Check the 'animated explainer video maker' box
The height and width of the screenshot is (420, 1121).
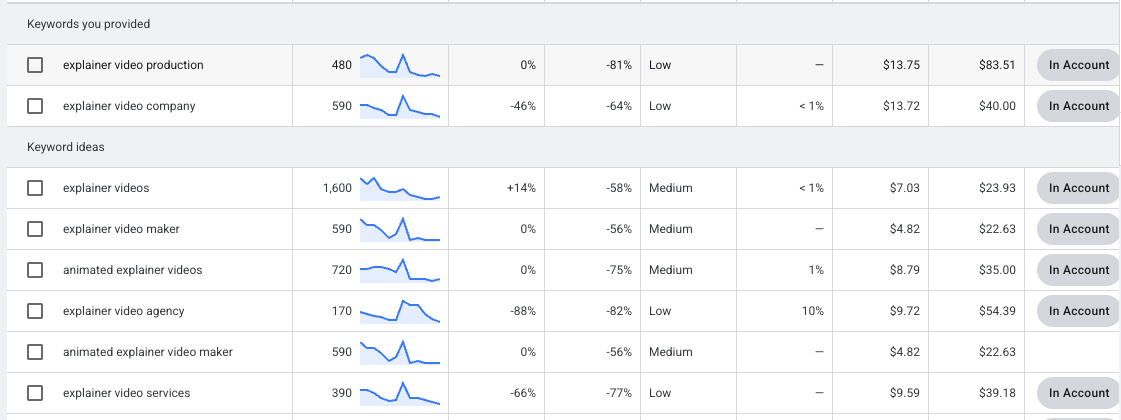(x=35, y=352)
